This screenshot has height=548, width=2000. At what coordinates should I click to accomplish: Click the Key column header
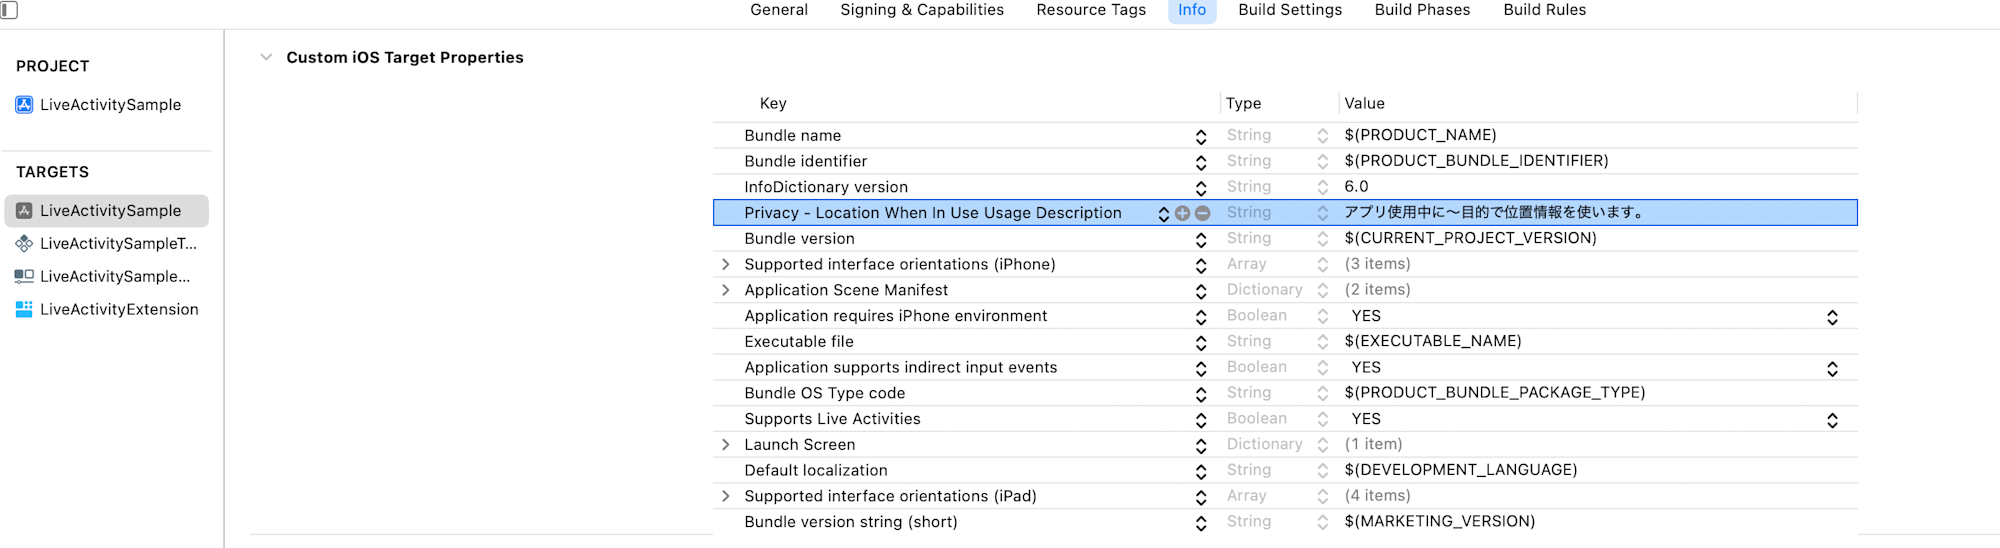click(x=773, y=104)
